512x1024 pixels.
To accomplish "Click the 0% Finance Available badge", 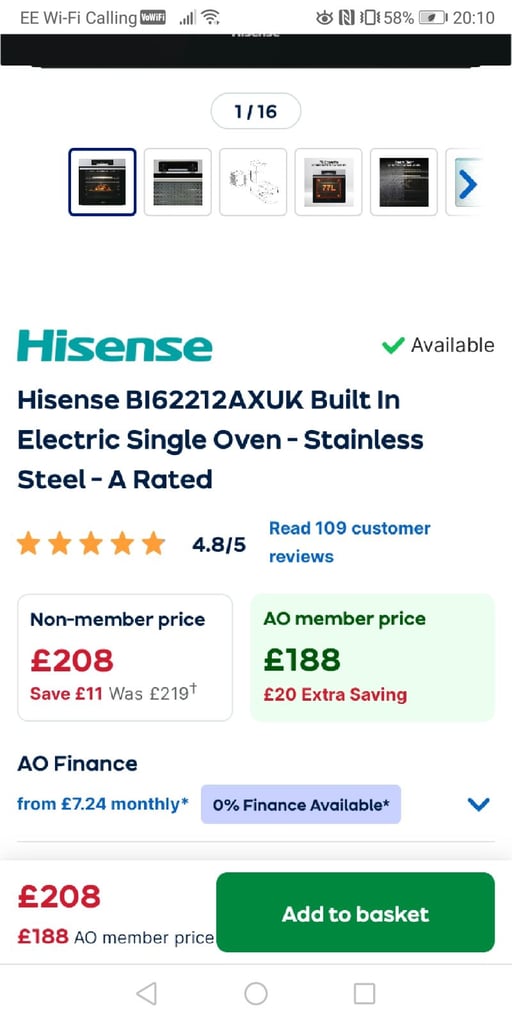I will click(301, 805).
